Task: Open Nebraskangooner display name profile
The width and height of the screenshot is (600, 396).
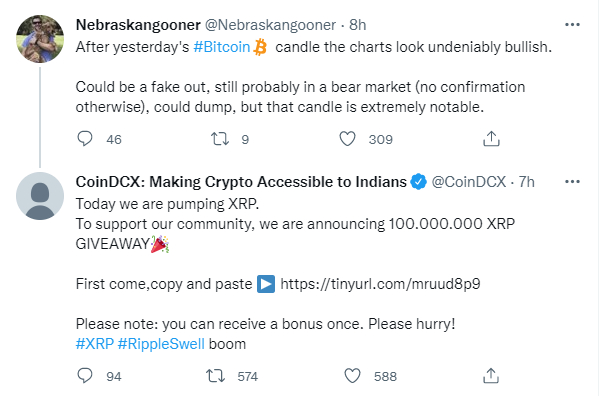Action: 138,25
